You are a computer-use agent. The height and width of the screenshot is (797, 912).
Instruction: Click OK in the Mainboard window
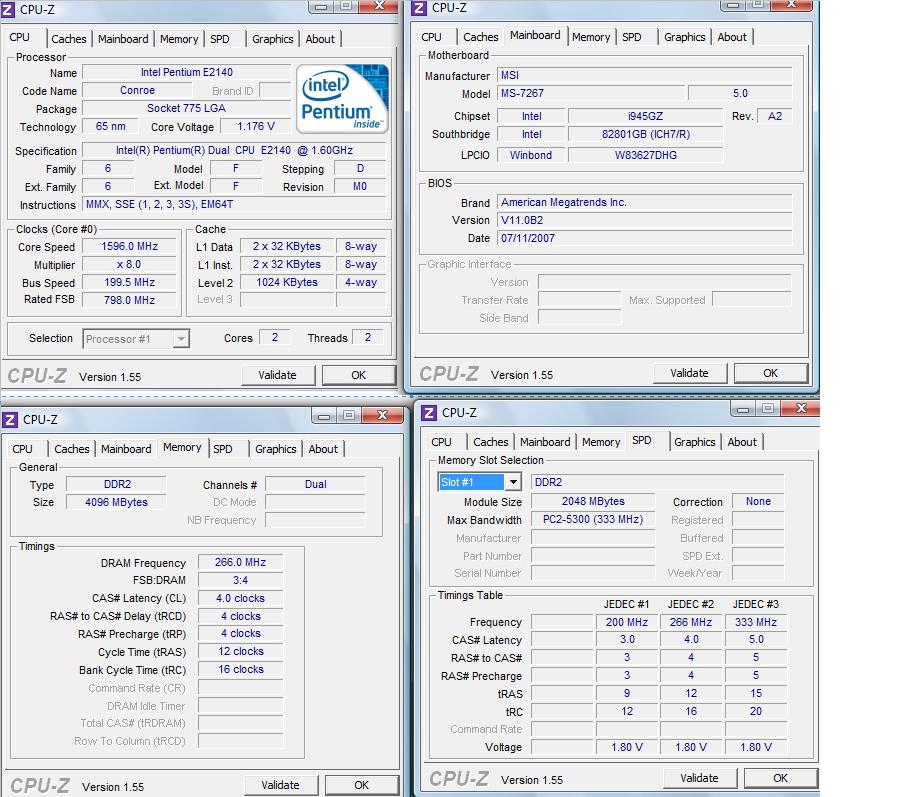pyautogui.click(x=770, y=373)
